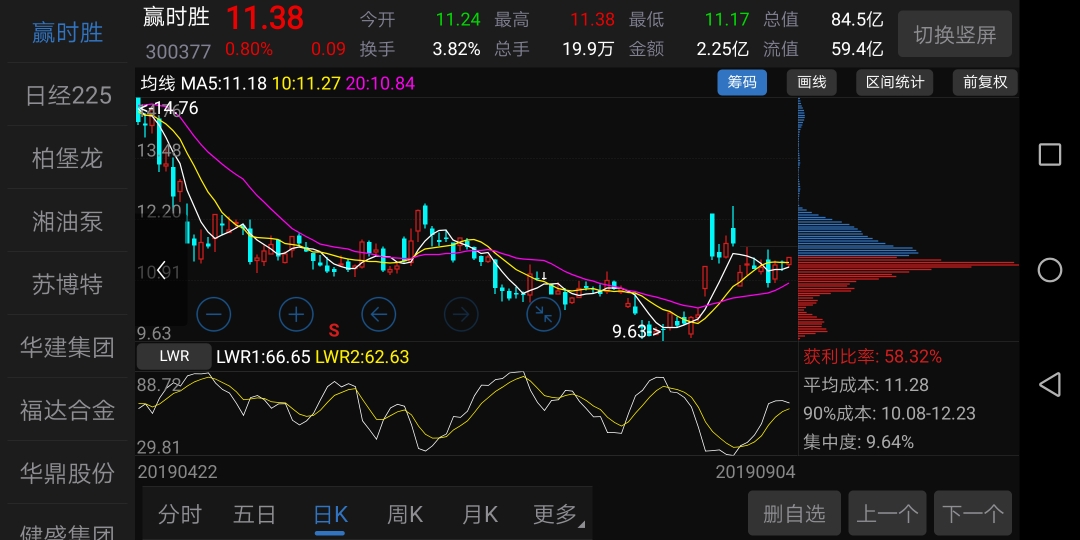The image size is (1080, 540).
Task: Go to previous stock 上一个
Action: click(x=886, y=513)
